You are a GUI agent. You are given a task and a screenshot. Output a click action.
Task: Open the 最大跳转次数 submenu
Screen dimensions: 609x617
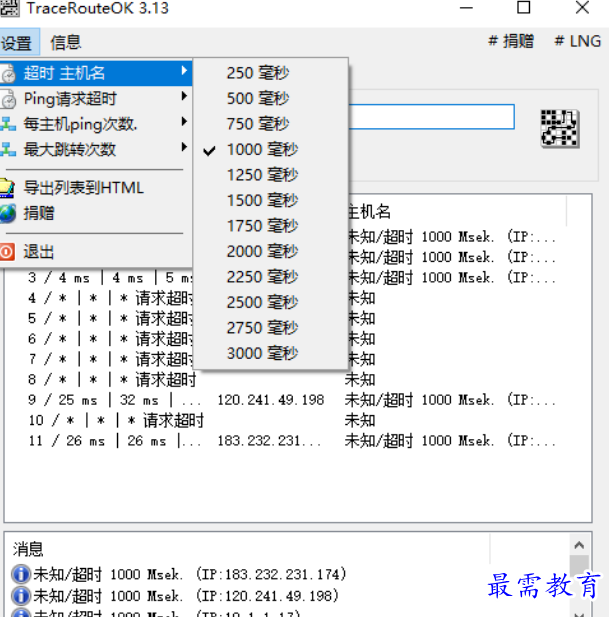pos(96,150)
